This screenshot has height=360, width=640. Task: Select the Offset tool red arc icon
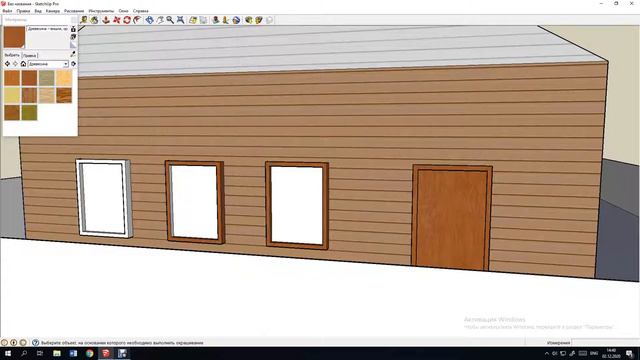(137, 20)
